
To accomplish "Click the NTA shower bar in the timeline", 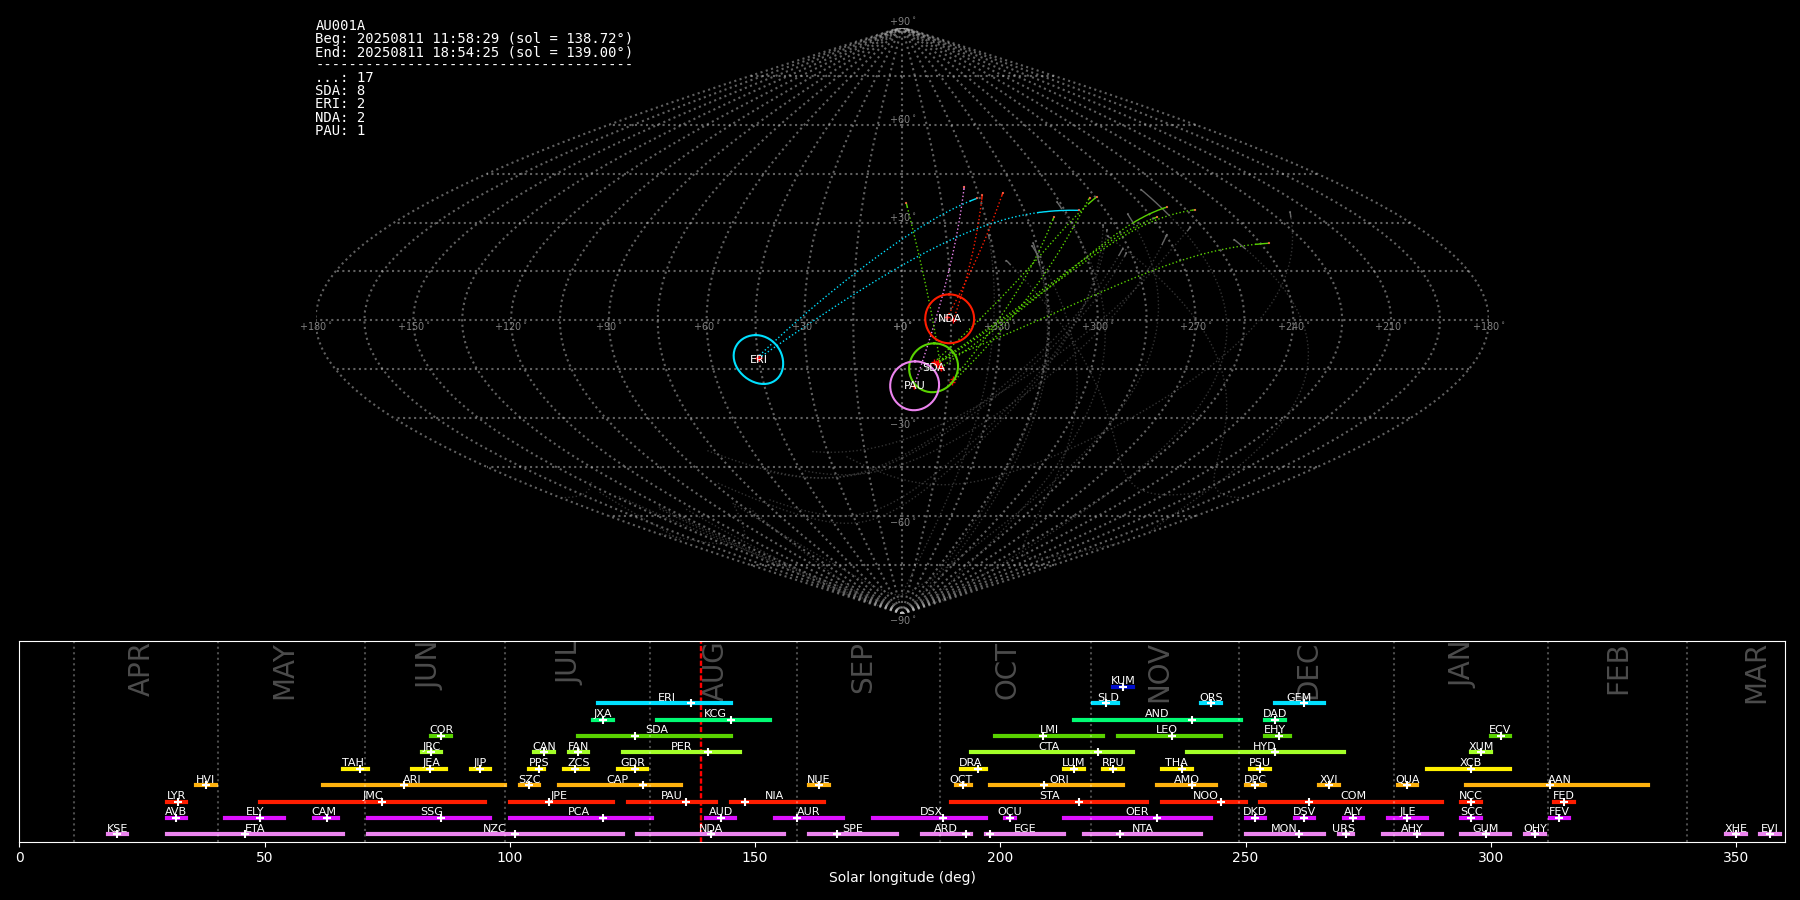I will pos(1142,834).
